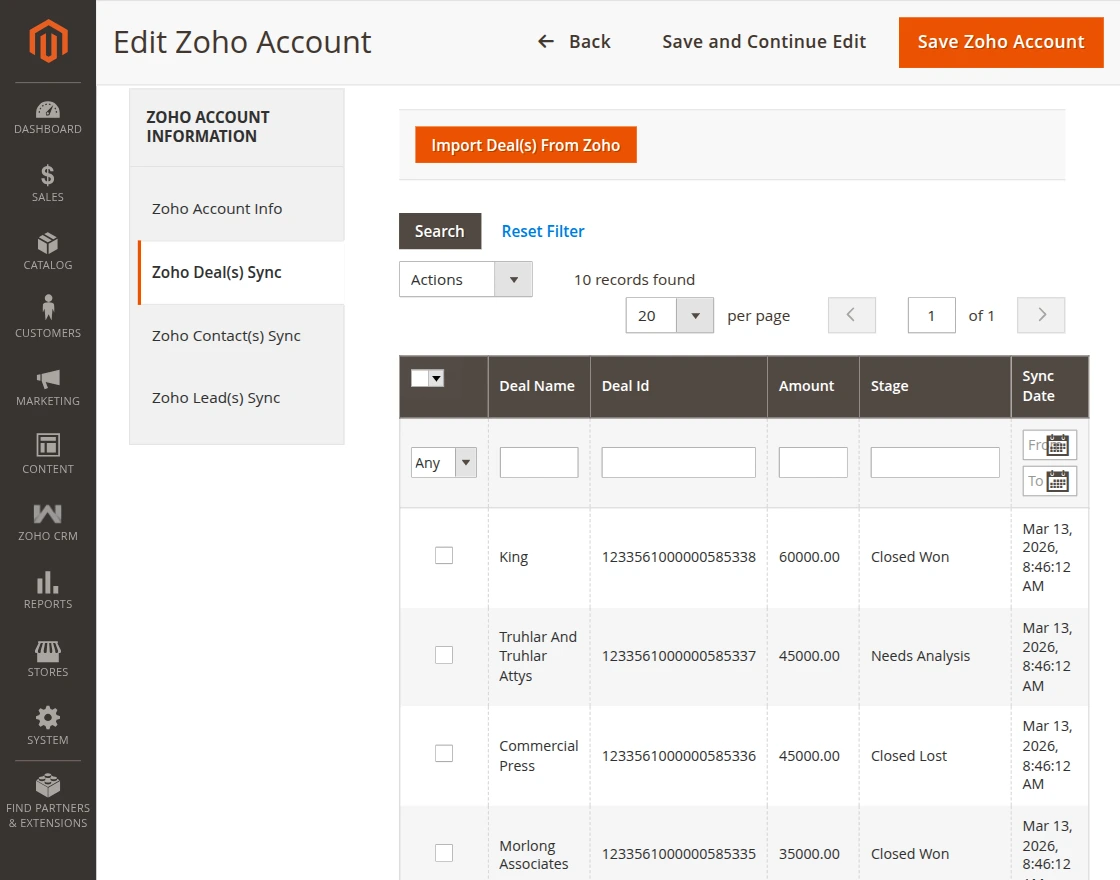Open the Sync Date To calendar picker
Screen dimensions: 1120x880
click(1057, 481)
